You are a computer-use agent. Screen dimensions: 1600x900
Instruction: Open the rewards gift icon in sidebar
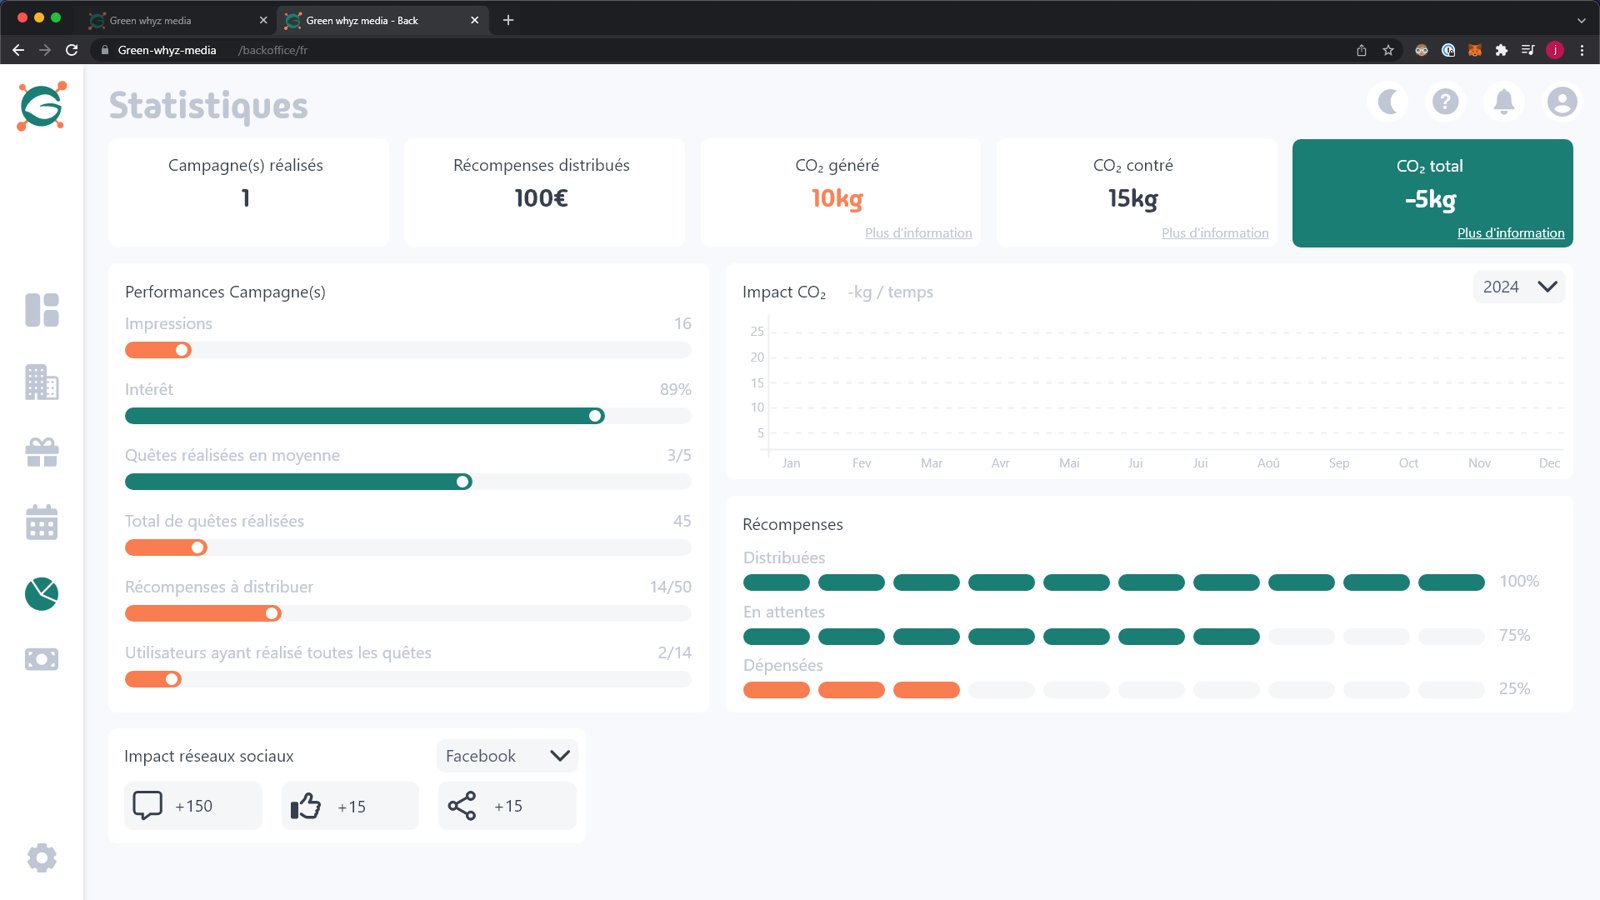click(x=42, y=452)
